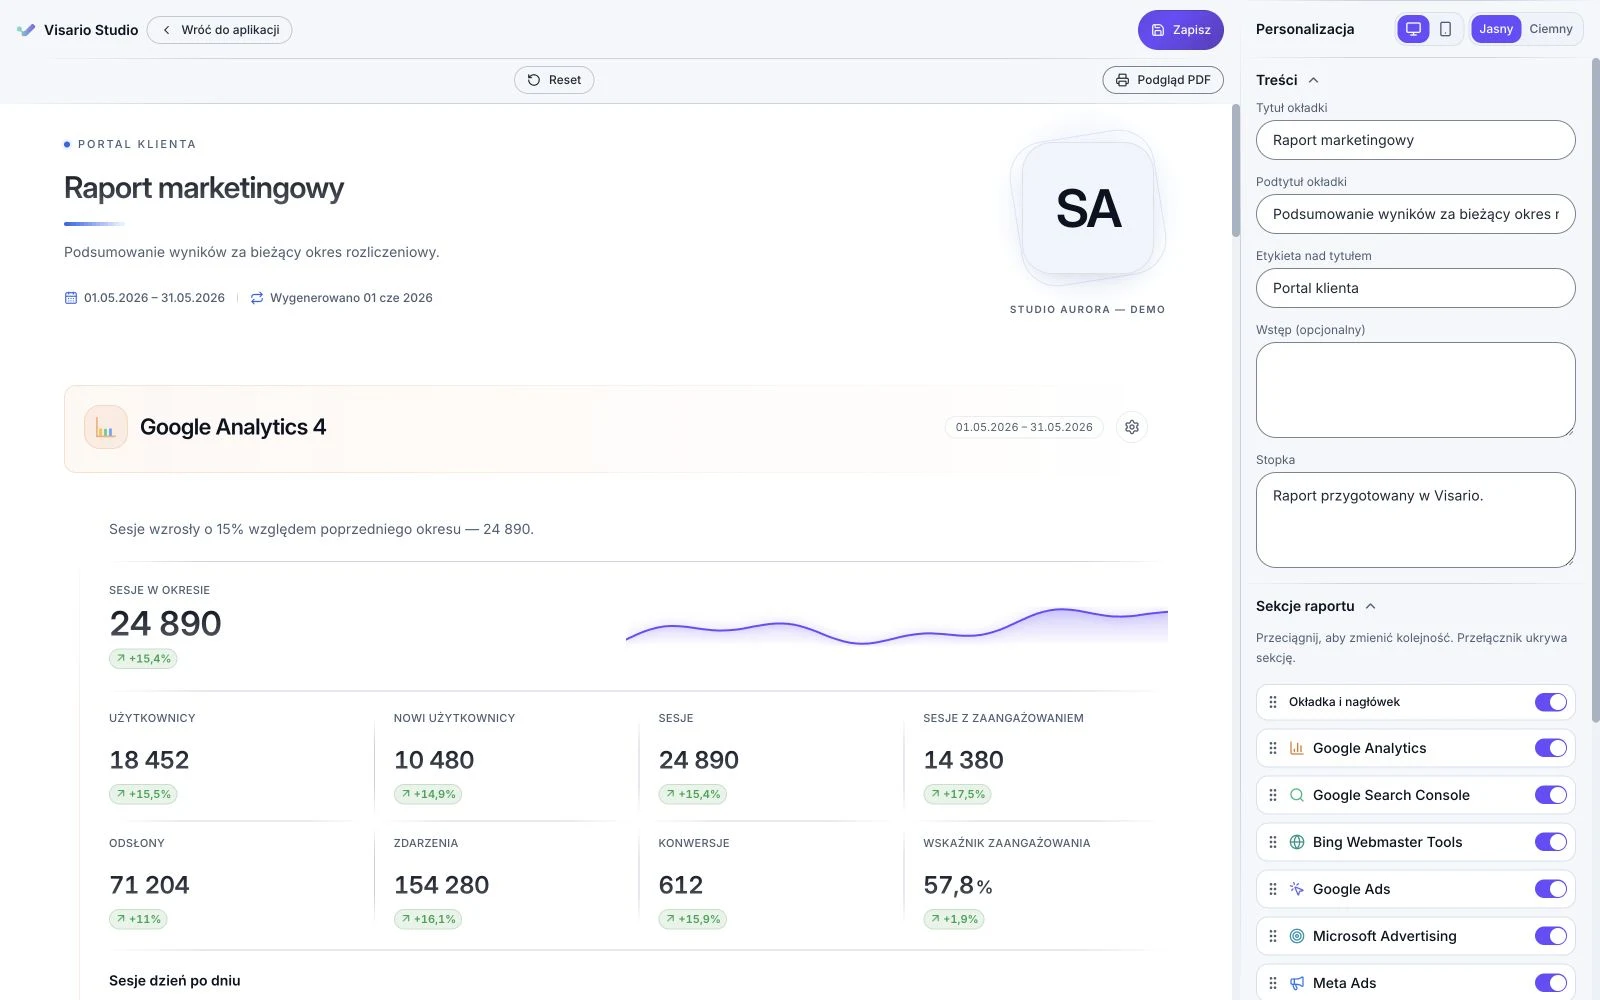Click the Bing Webmaster Tools globe icon
This screenshot has width=1600, height=1000.
pyautogui.click(x=1297, y=842)
